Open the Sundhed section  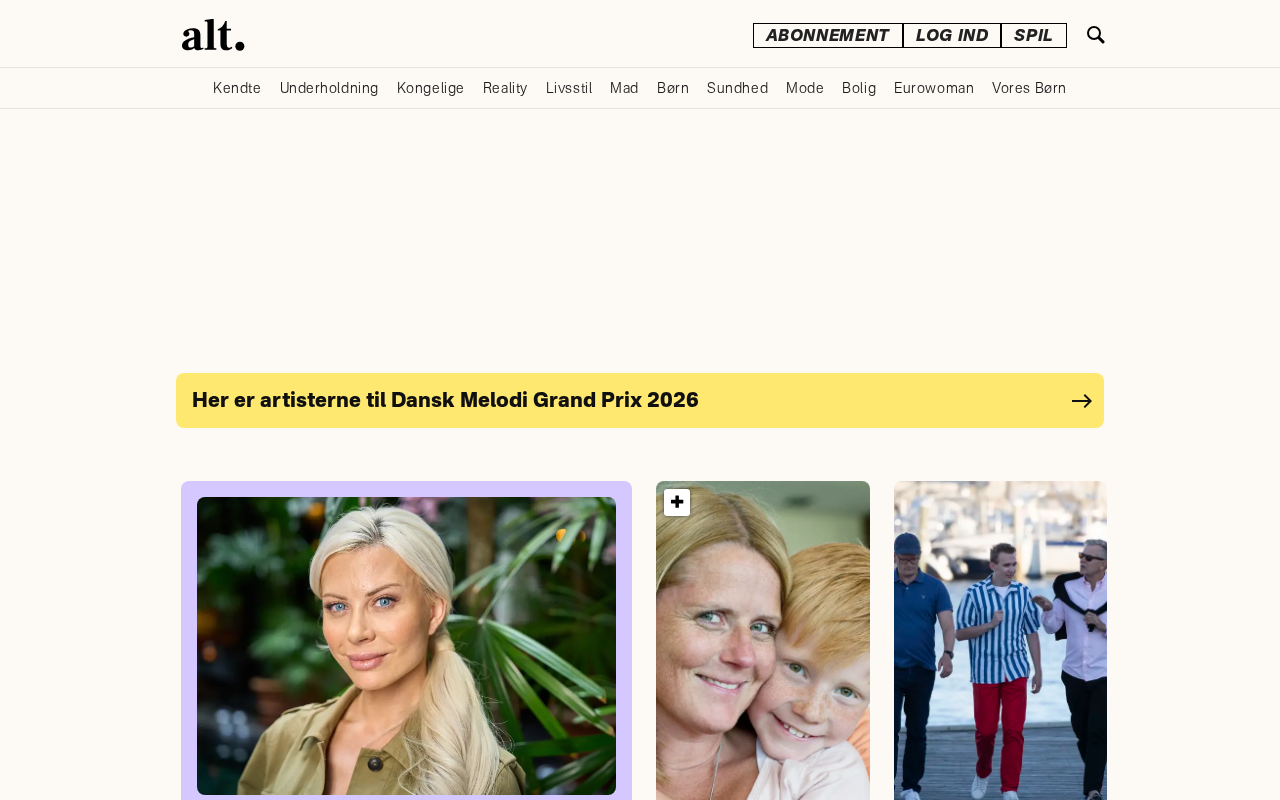click(737, 88)
